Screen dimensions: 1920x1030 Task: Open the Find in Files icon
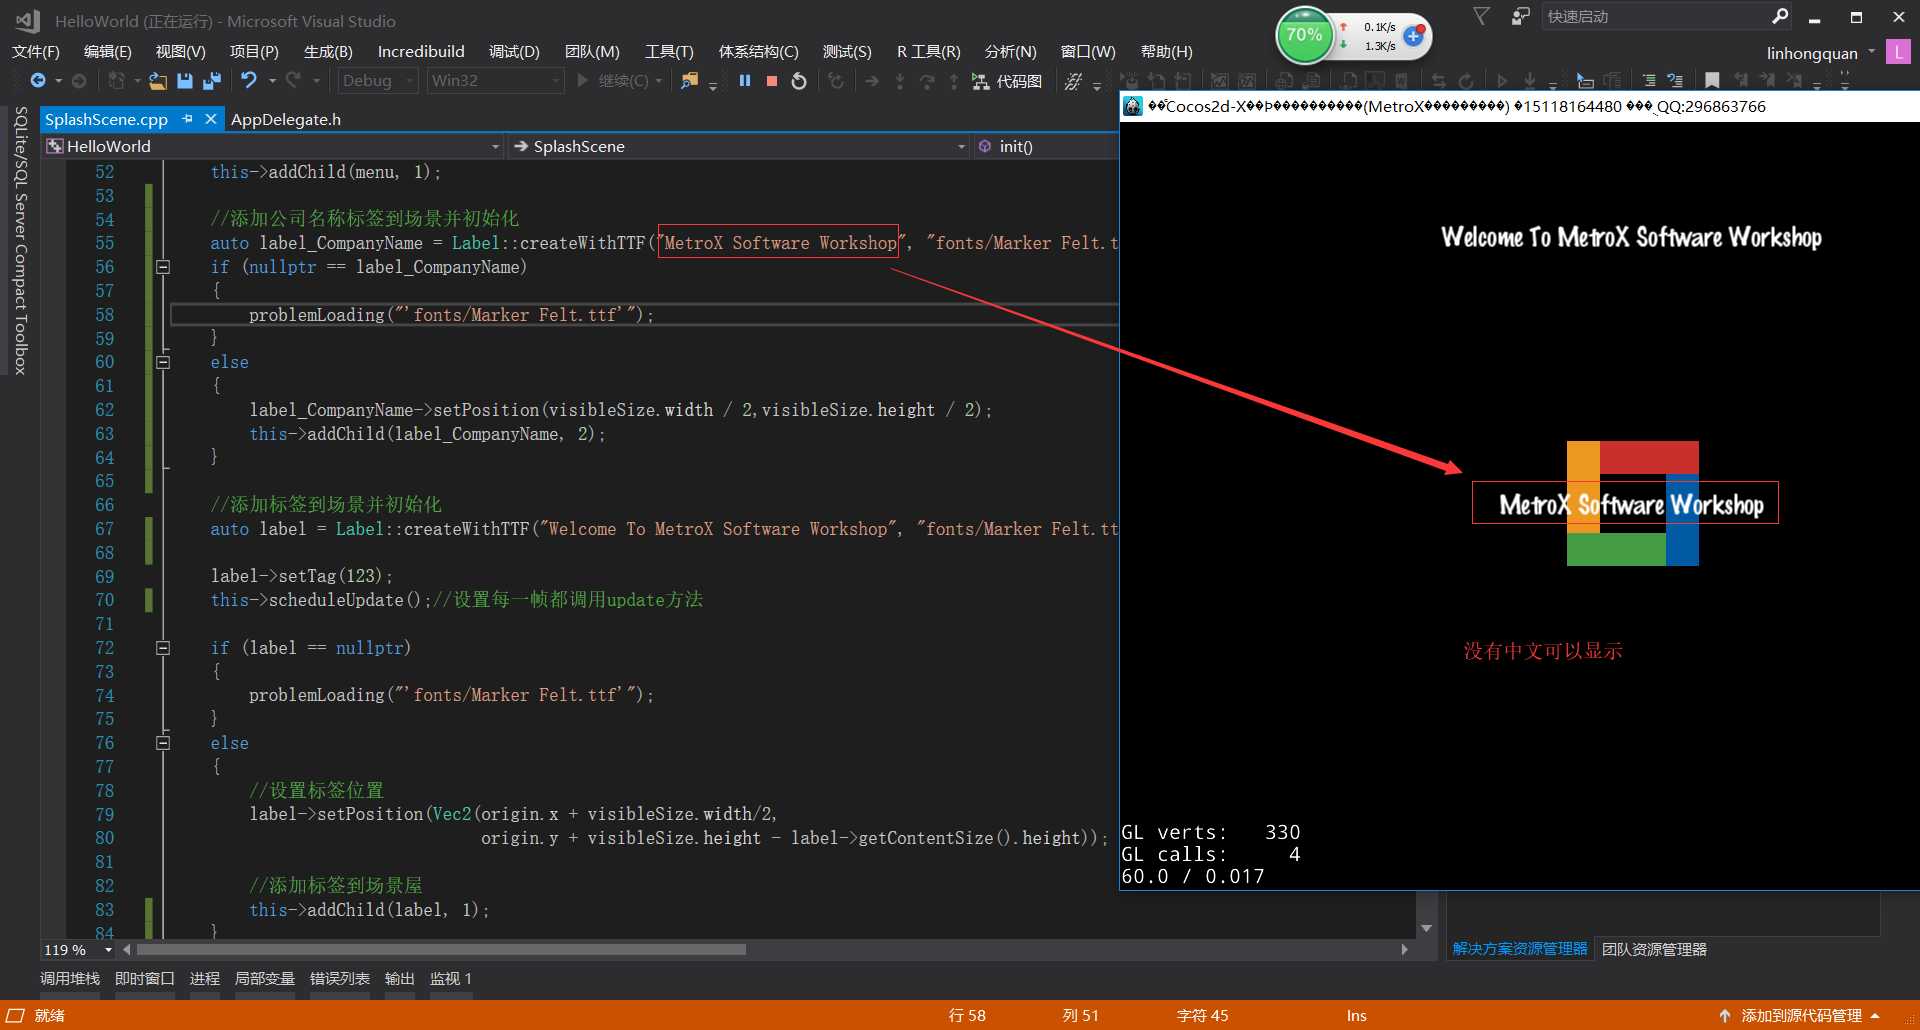point(689,81)
